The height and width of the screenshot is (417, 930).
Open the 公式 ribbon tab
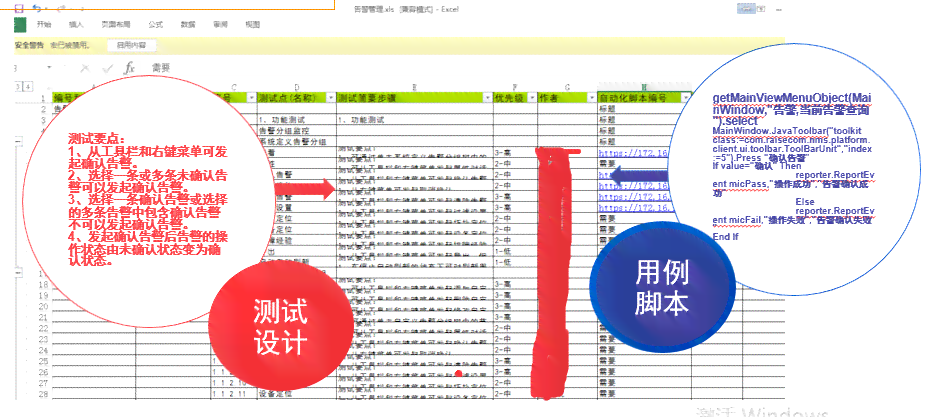pyautogui.click(x=155, y=25)
